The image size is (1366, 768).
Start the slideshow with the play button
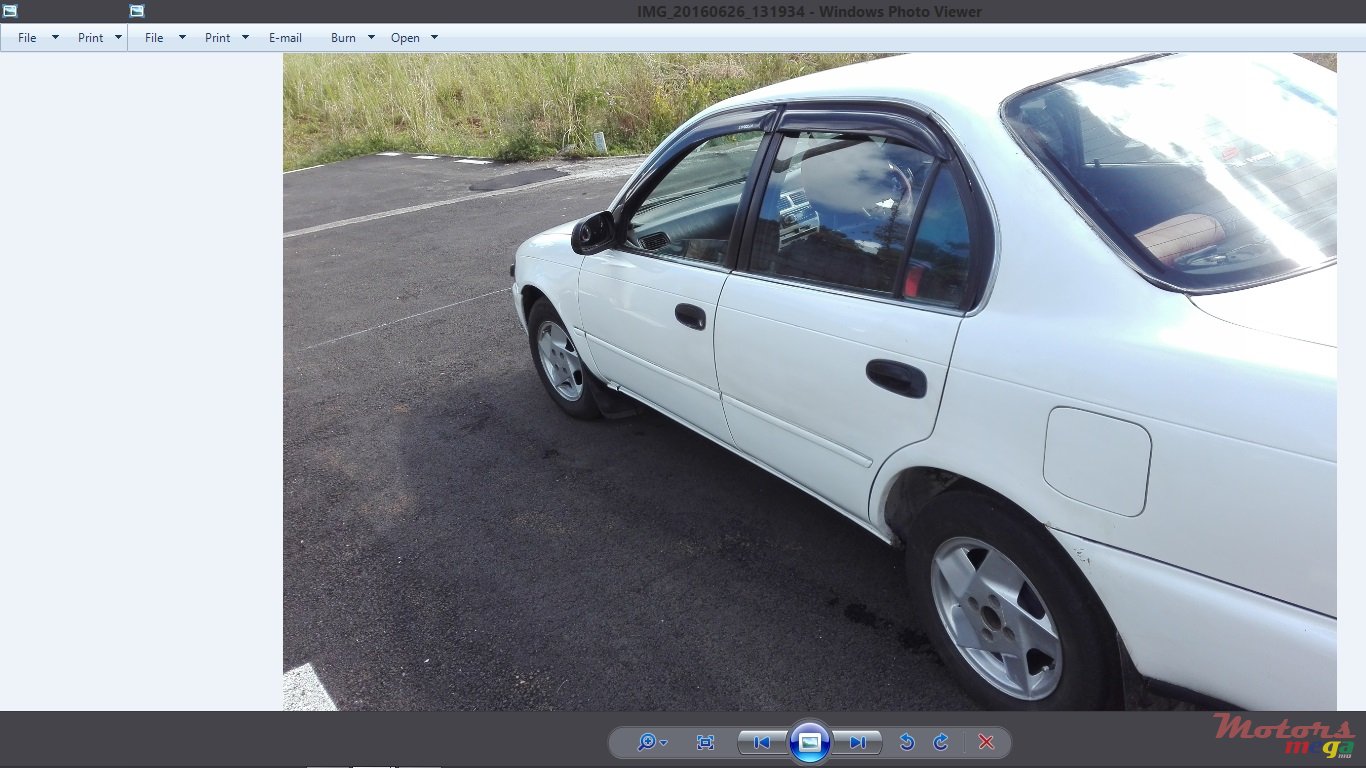[810, 742]
